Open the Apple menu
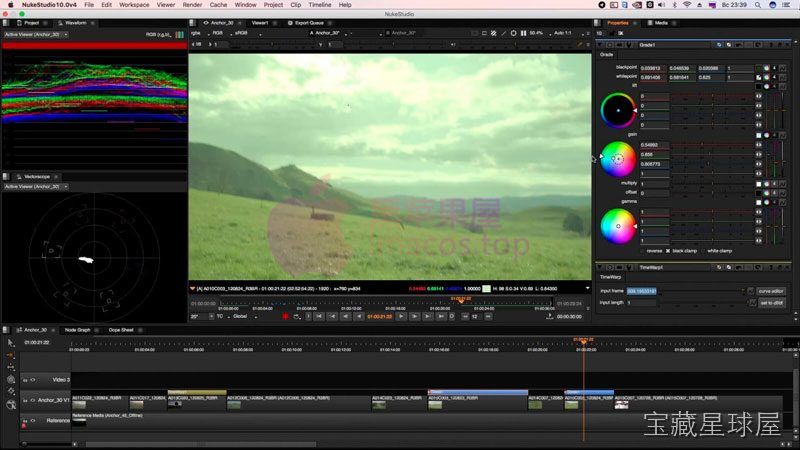 pos(10,5)
